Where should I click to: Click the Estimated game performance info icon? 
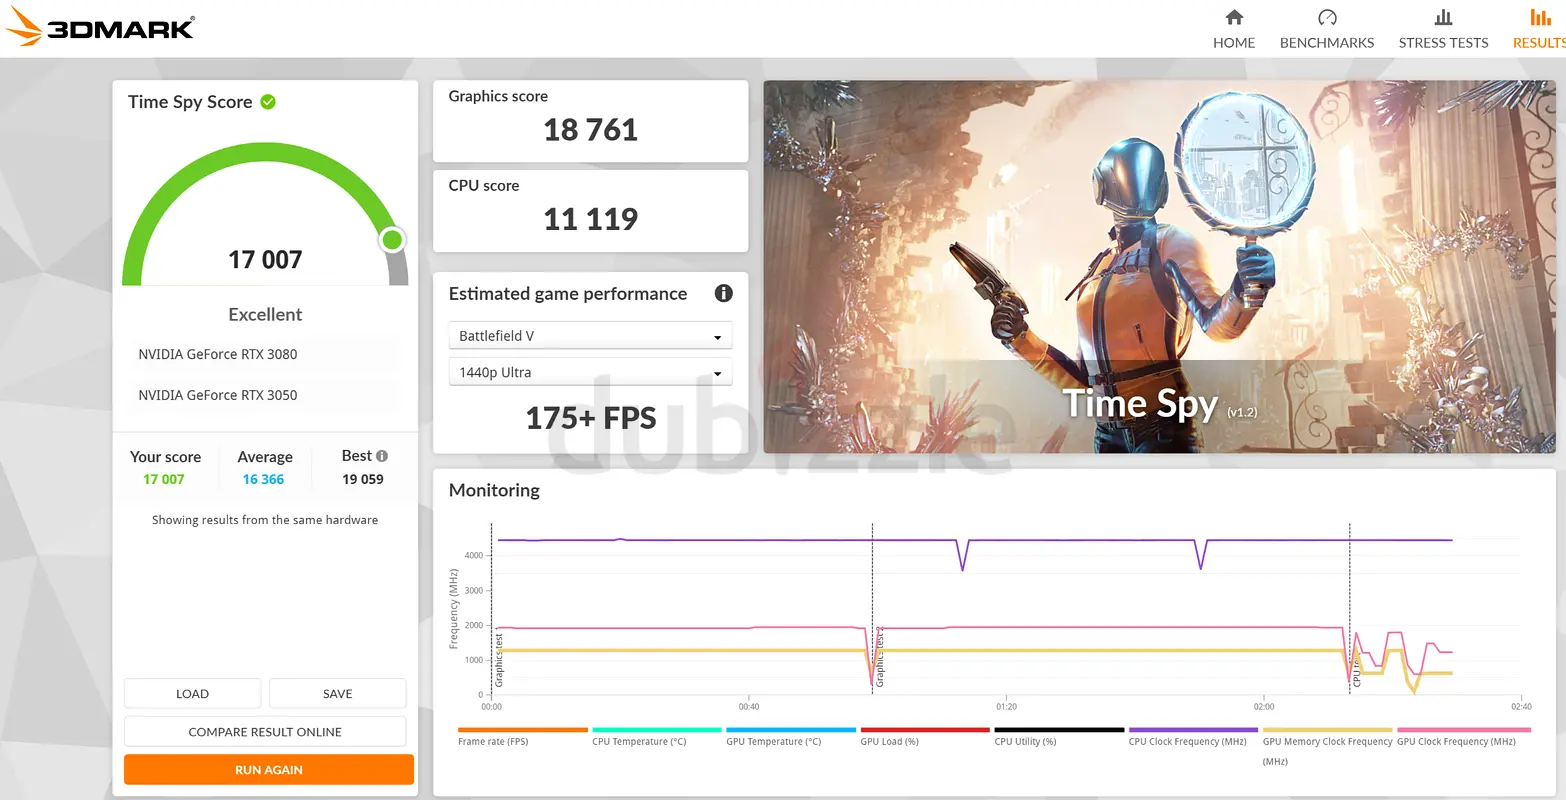point(724,293)
